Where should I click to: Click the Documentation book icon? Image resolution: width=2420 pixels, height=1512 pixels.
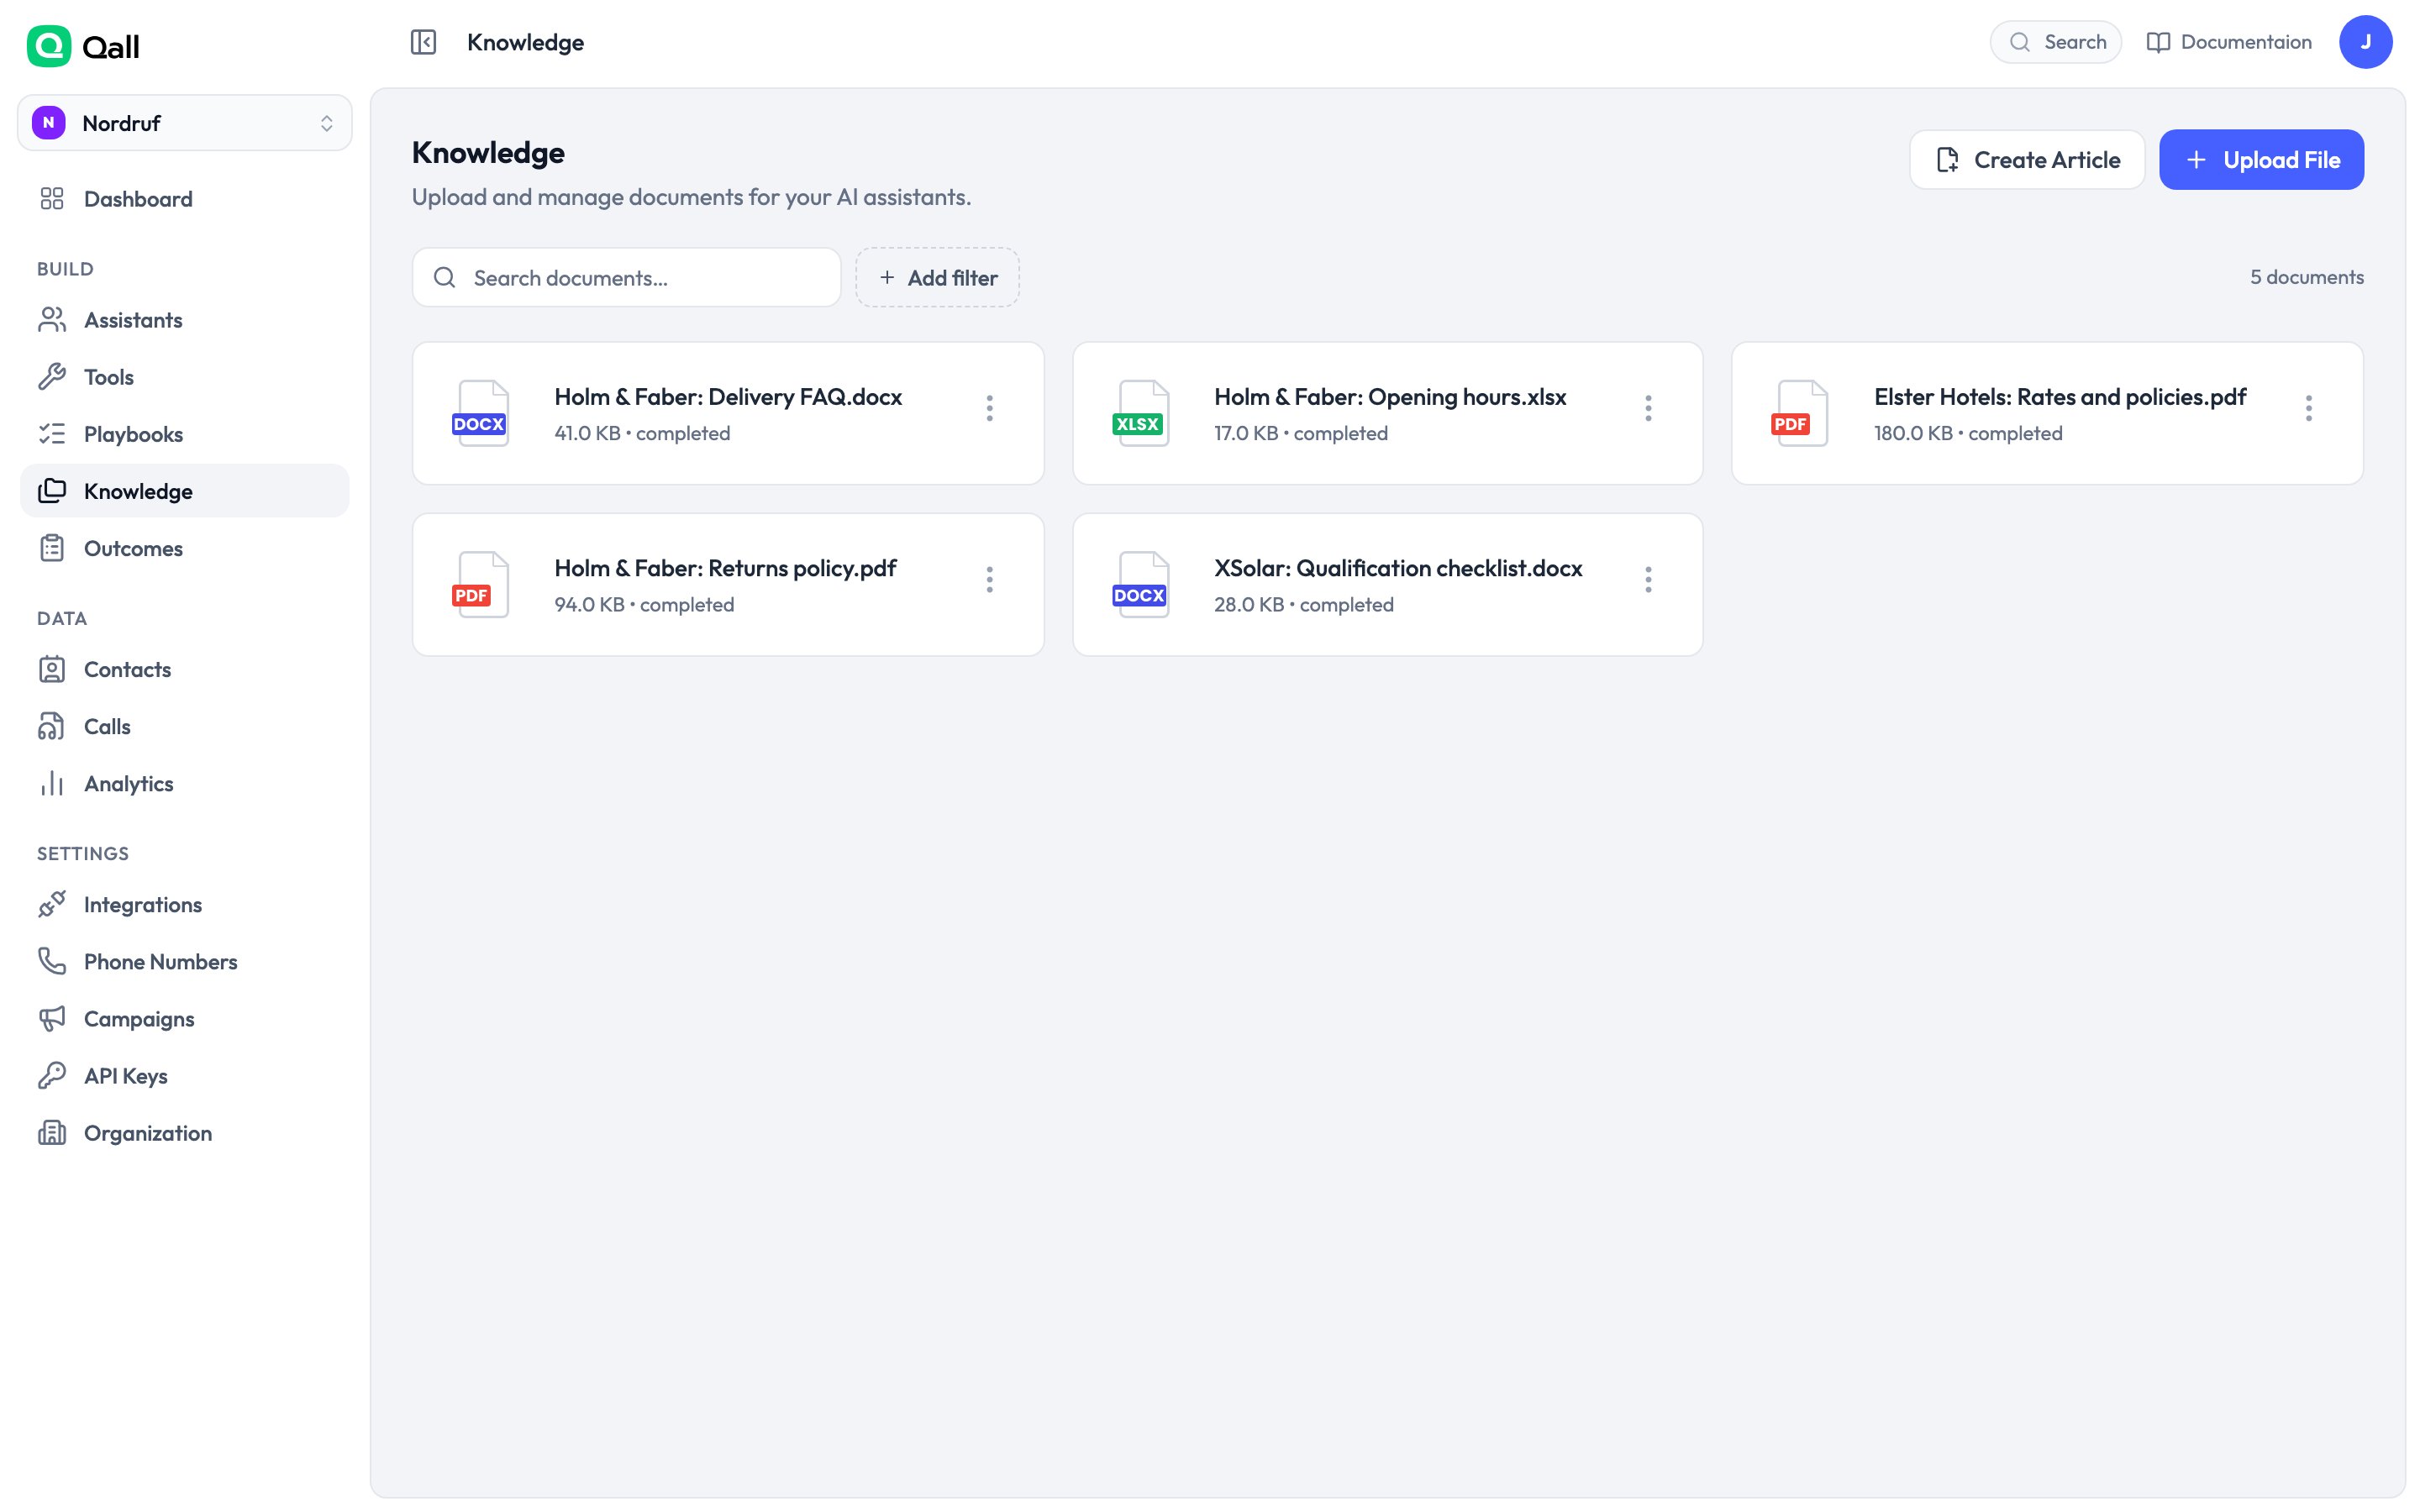tap(2158, 42)
